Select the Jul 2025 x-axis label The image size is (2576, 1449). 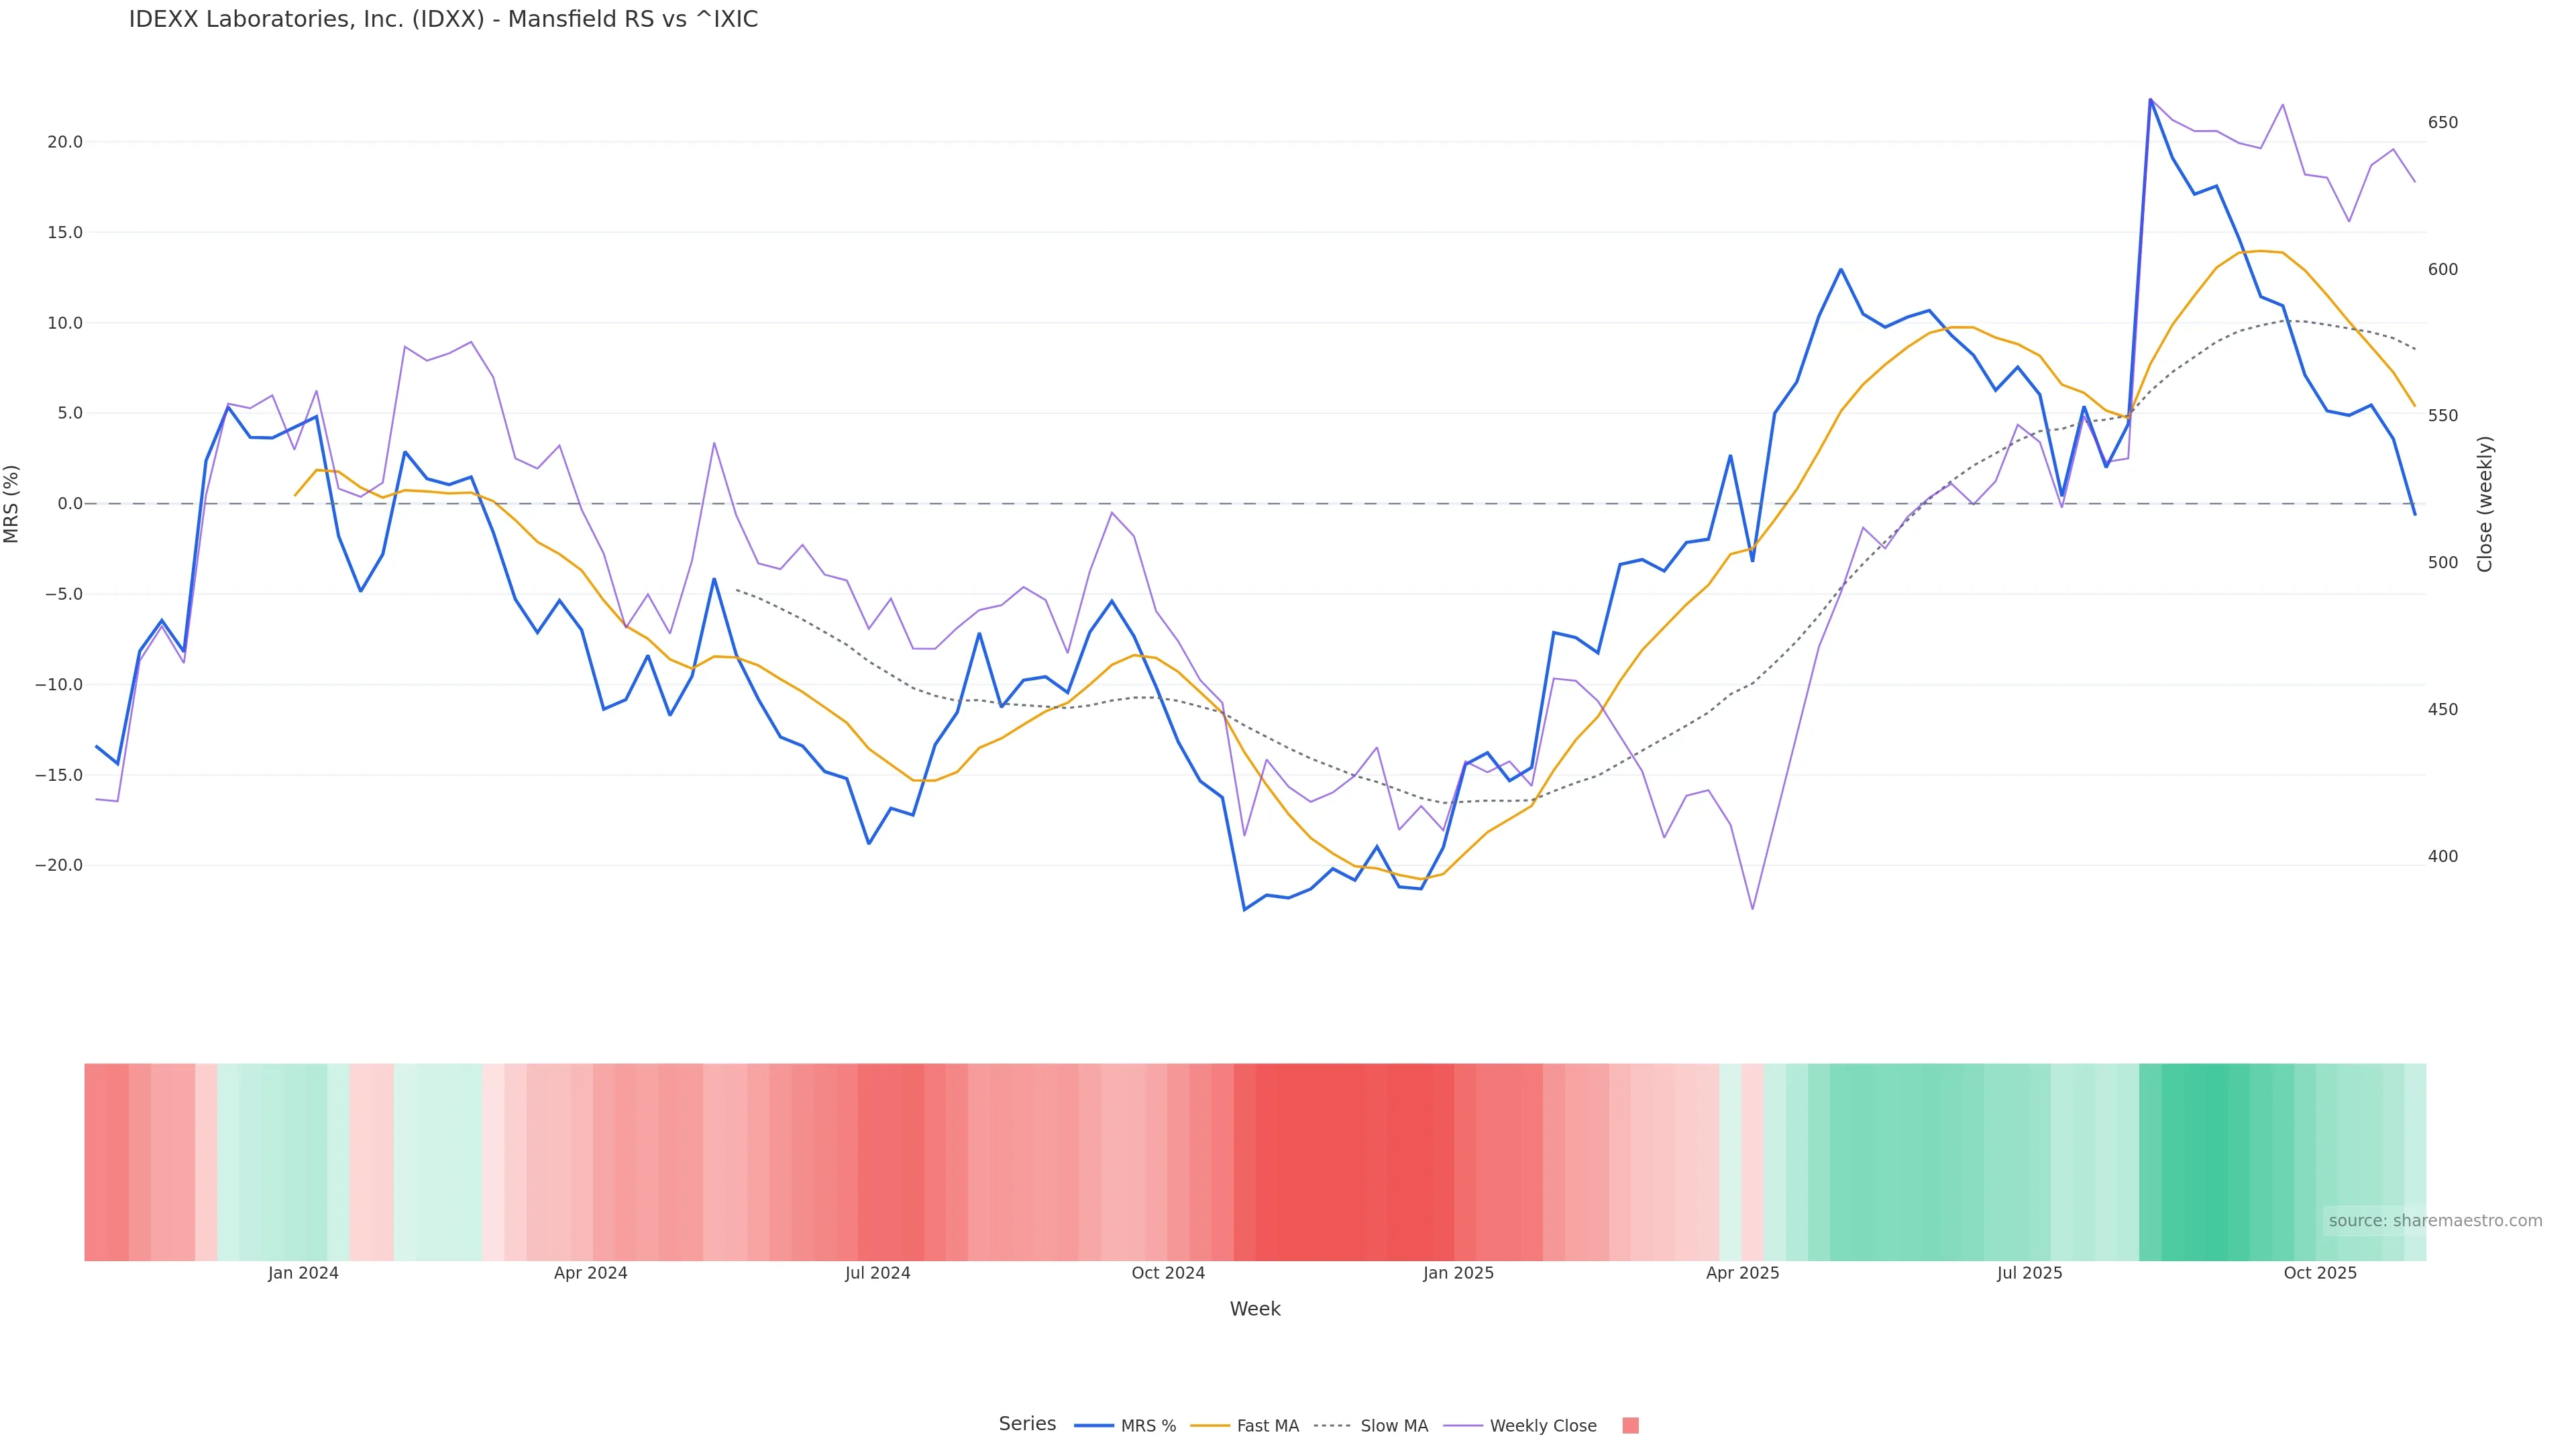[x=2029, y=1273]
